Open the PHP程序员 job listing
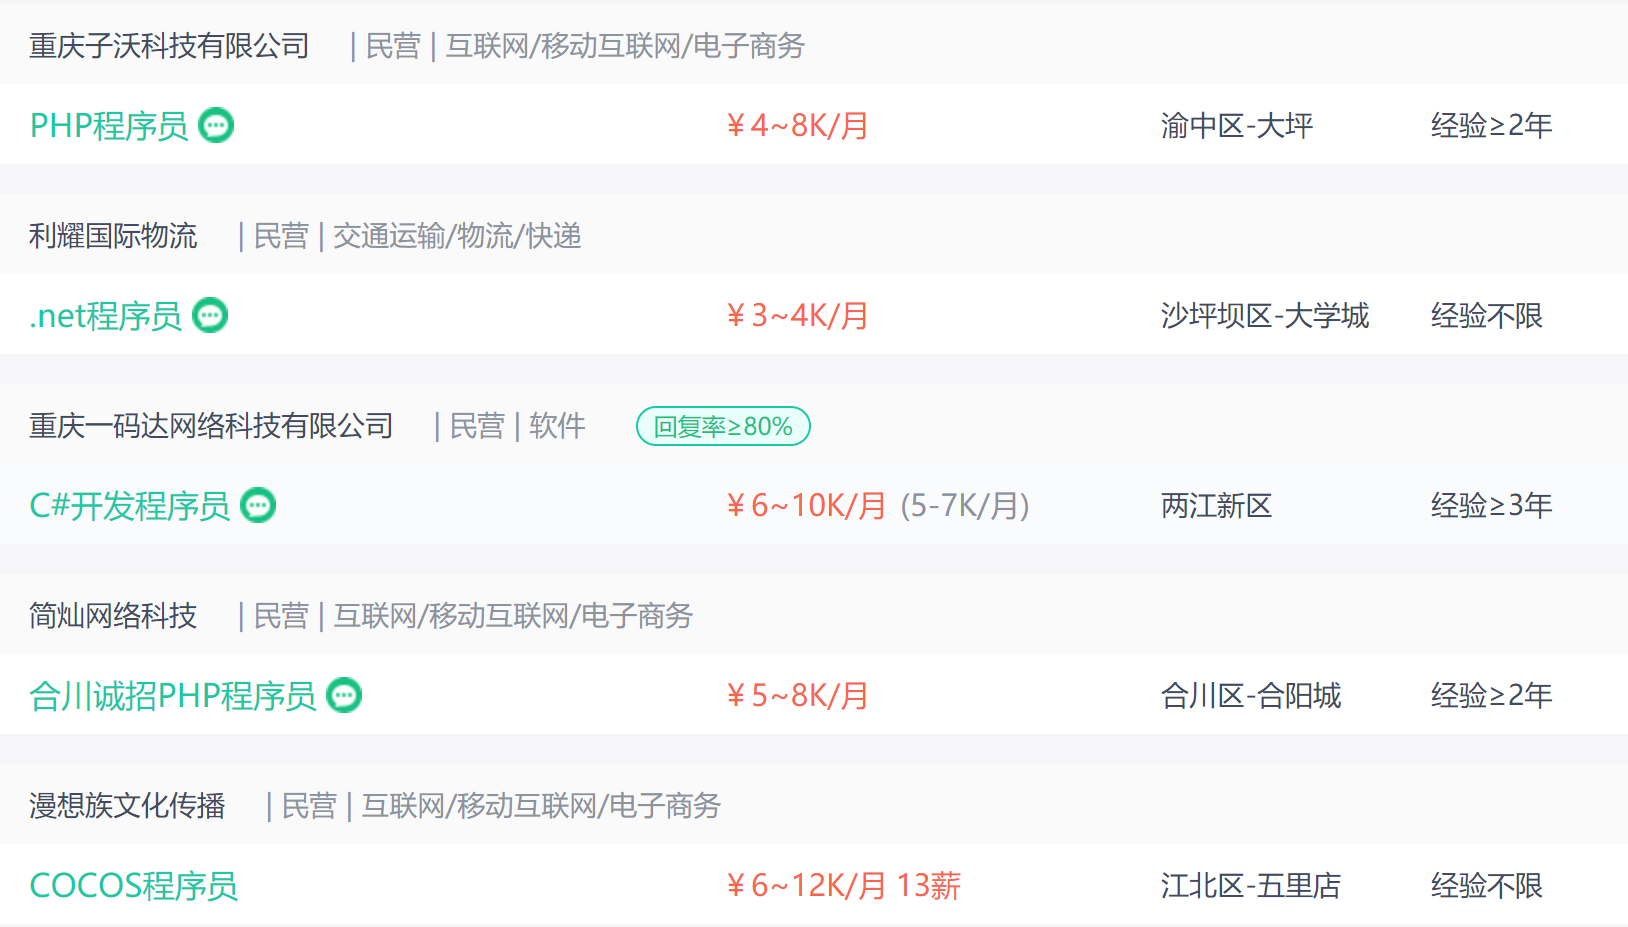The width and height of the screenshot is (1628, 927). coord(109,125)
